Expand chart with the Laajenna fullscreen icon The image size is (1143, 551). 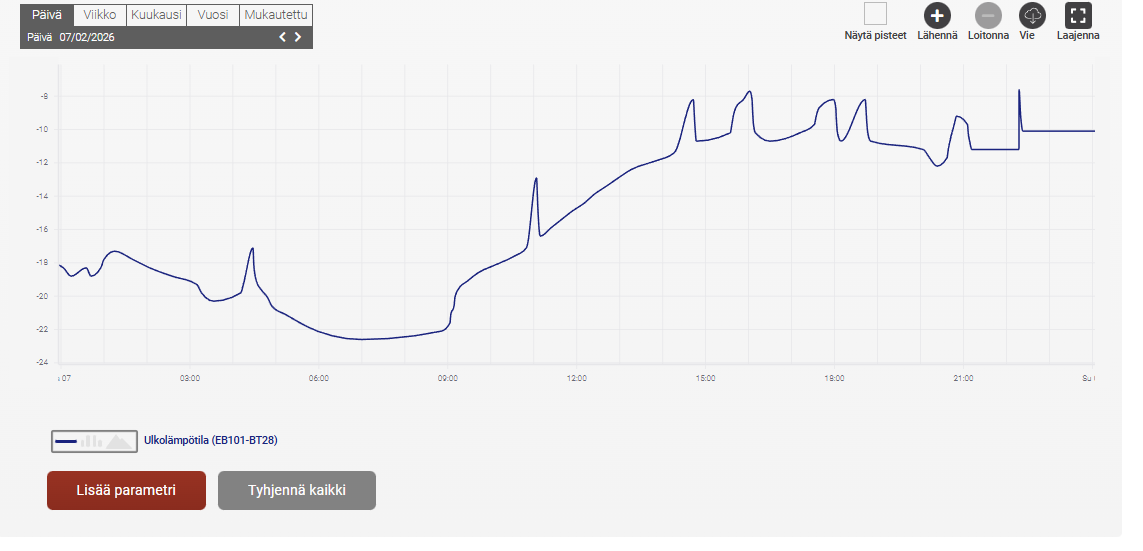[1078, 15]
